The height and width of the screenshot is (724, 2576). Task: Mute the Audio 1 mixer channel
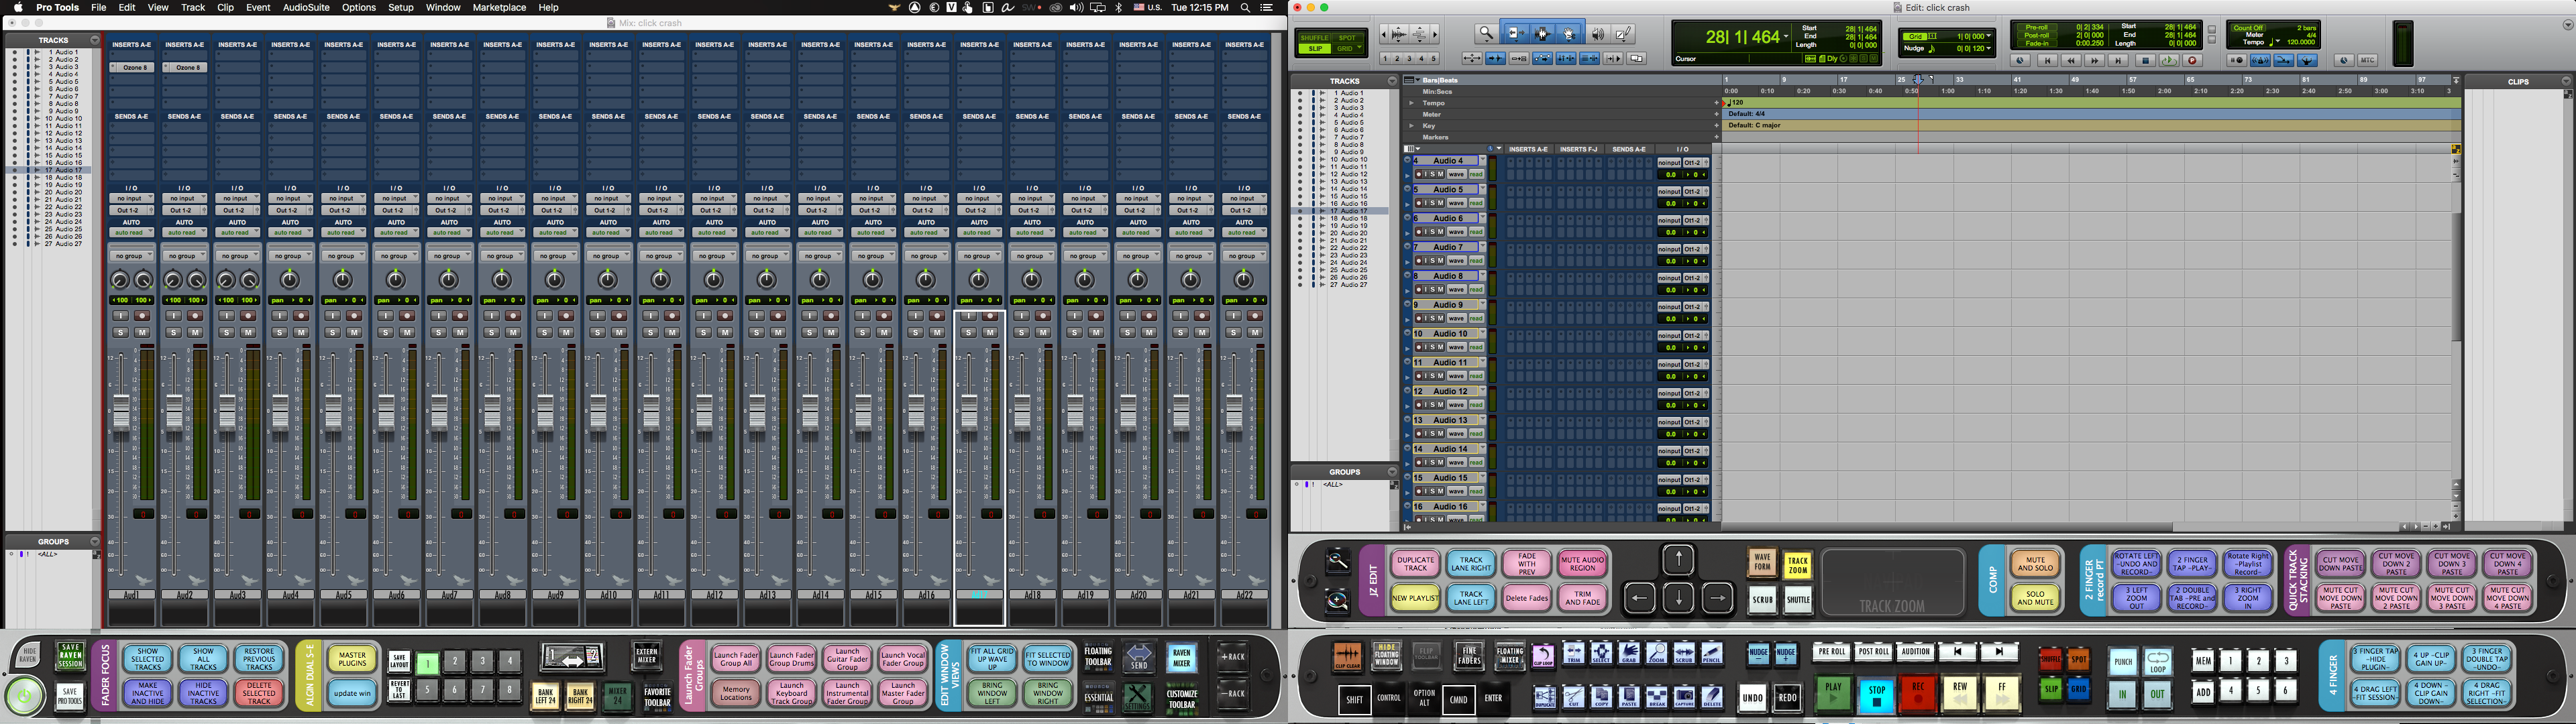pos(142,332)
